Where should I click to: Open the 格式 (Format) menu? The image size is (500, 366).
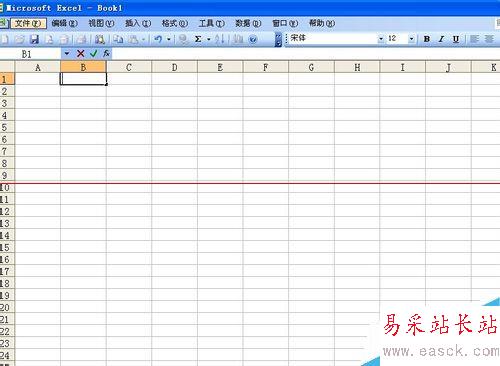175,23
